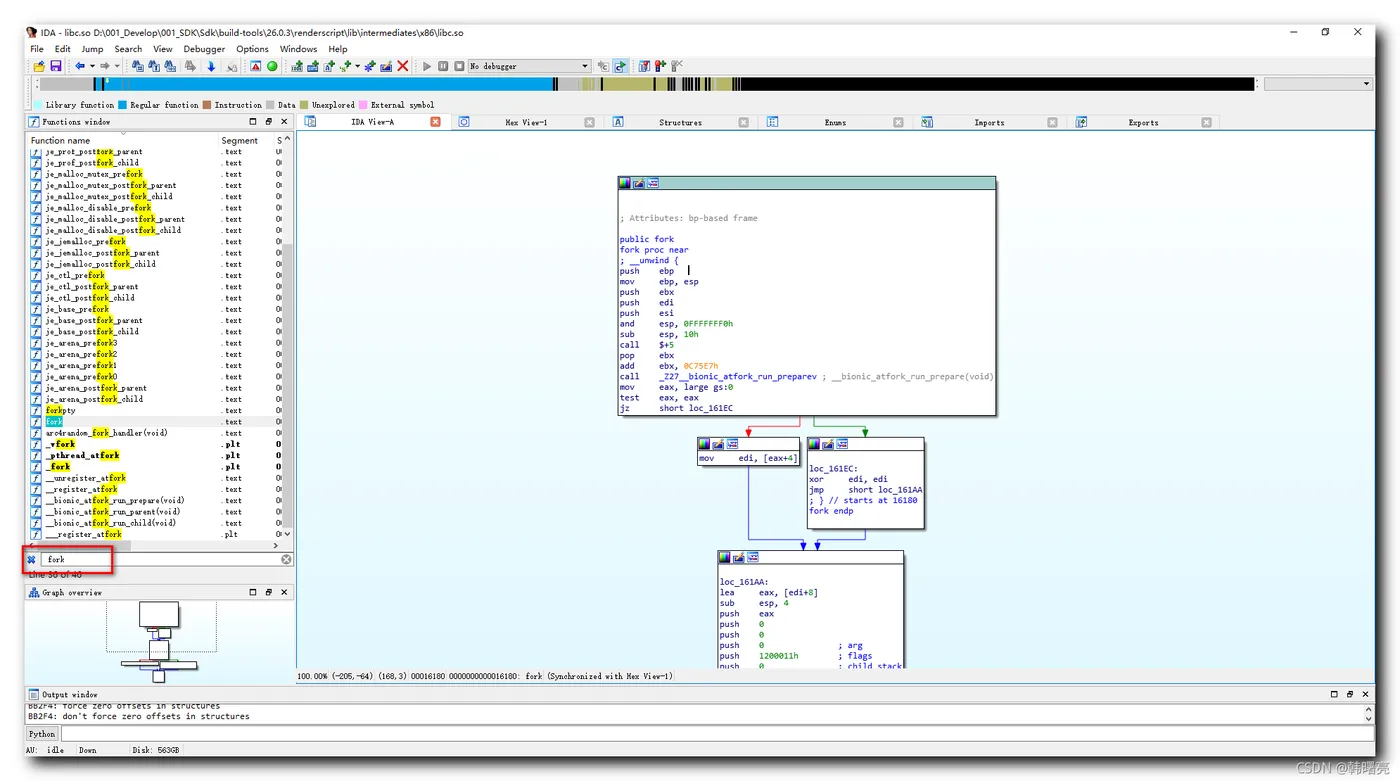Image resolution: width=1400 pixels, height=781 pixels.
Task: Click the first binoculars search icon
Action: pos(138,66)
